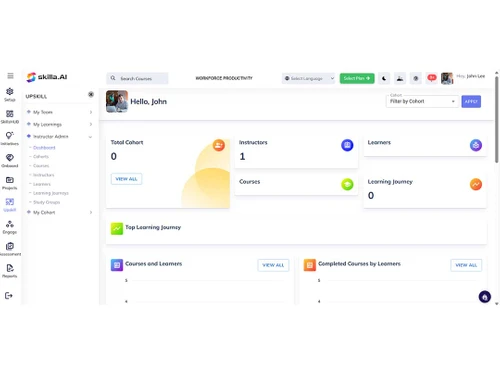The width and height of the screenshot is (500, 375).
Task: Click the John Lee username text
Action: click(x=476, y=76)
